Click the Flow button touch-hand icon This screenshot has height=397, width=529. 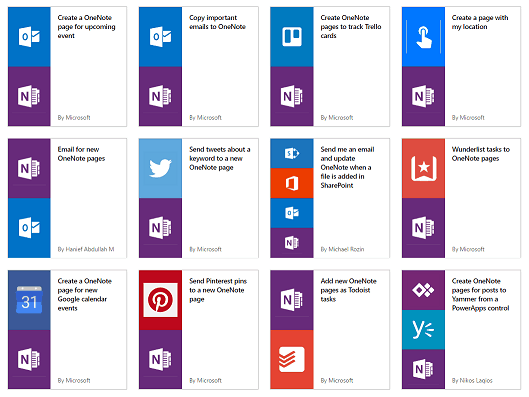click(x=423, y=37)
